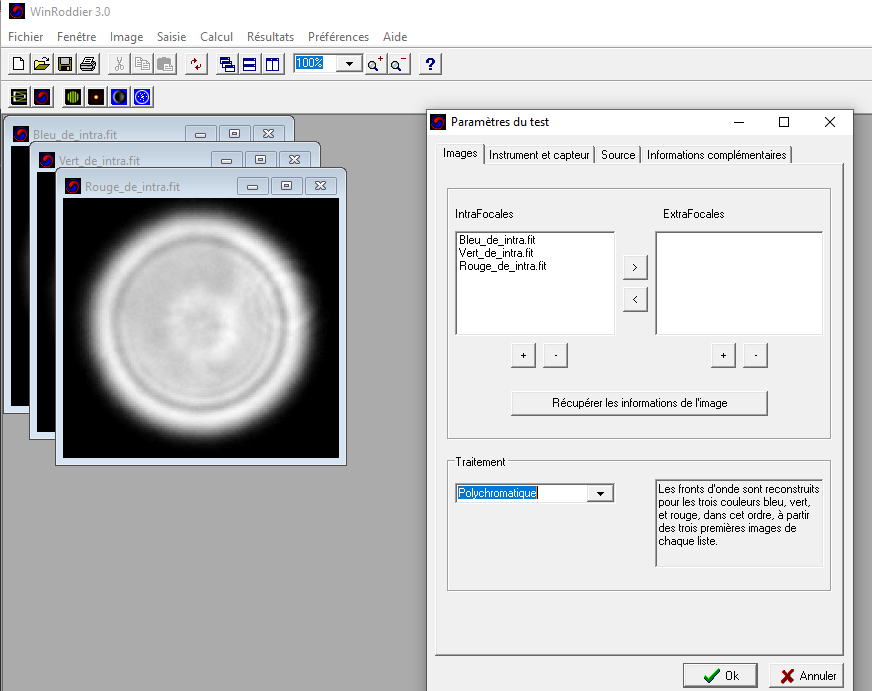Open the zoom percentage dropdown arrow
872x691 pixels.
point(349,63)
